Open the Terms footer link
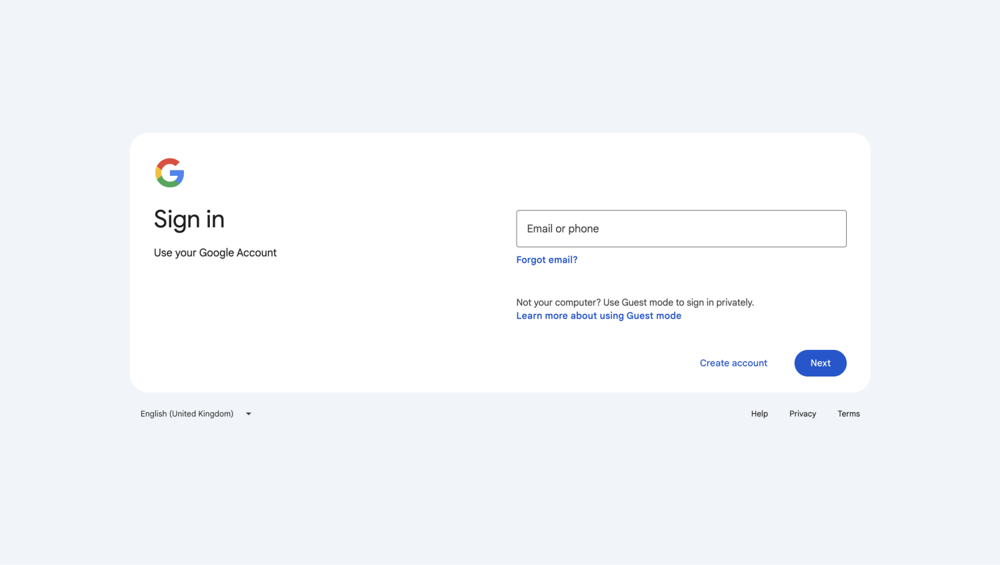The width and height of the screenshot is (1000, 565). 848,414
